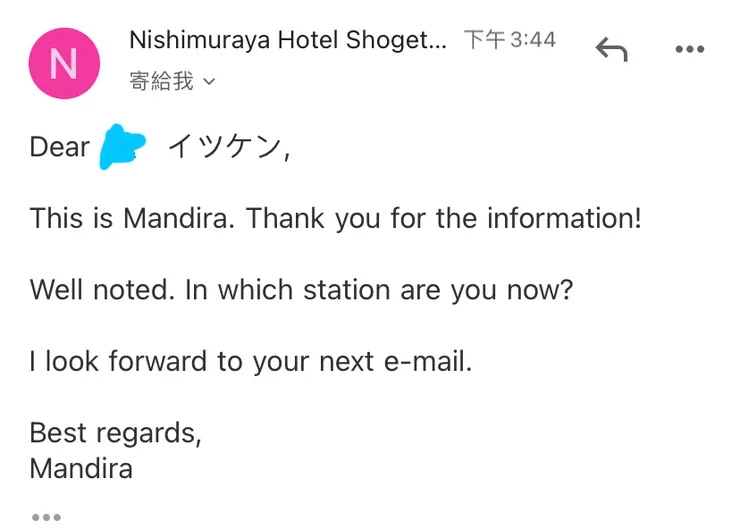Click the words "Well noted."
This screenshot has height=529, width=740.
102,290
